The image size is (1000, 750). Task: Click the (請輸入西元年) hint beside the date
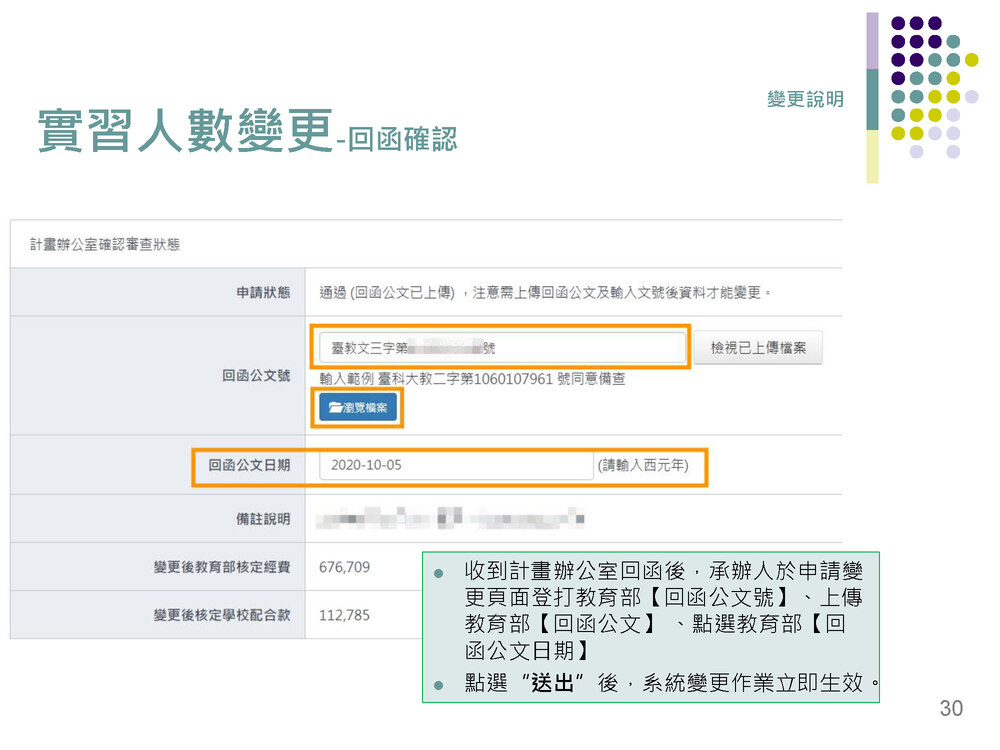[x=642, y=465]
